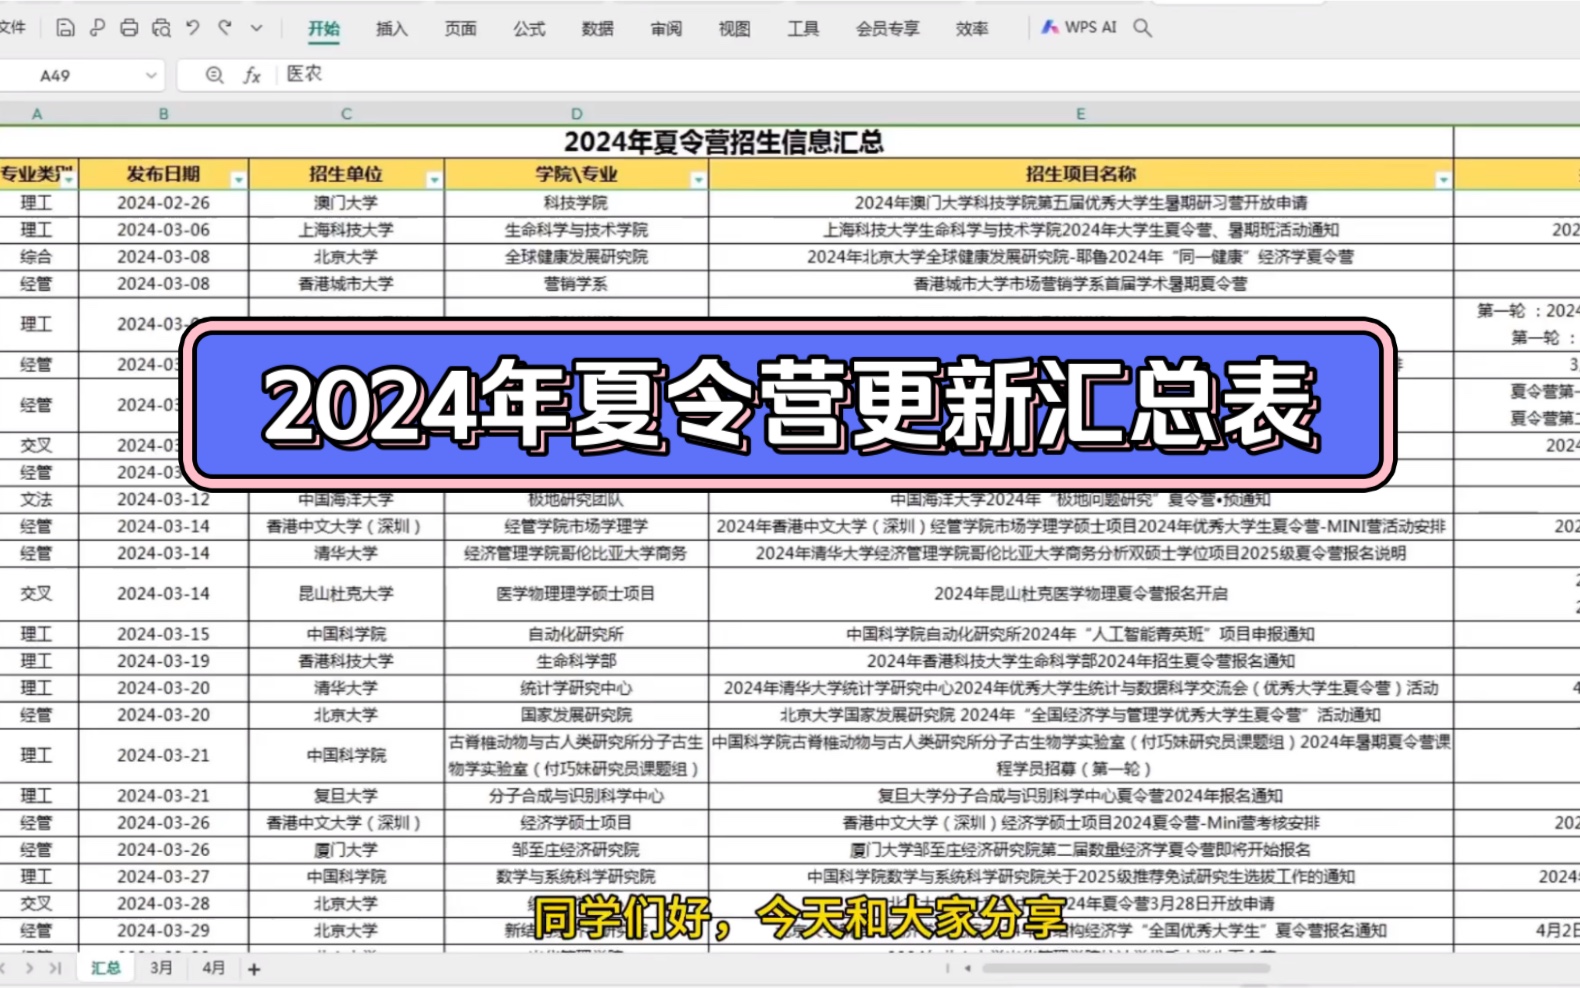Image resolution: width=1580 pixels, height=988 pixels.
Task: Select cell 复旦大学
Action: (x=346, y=796)
